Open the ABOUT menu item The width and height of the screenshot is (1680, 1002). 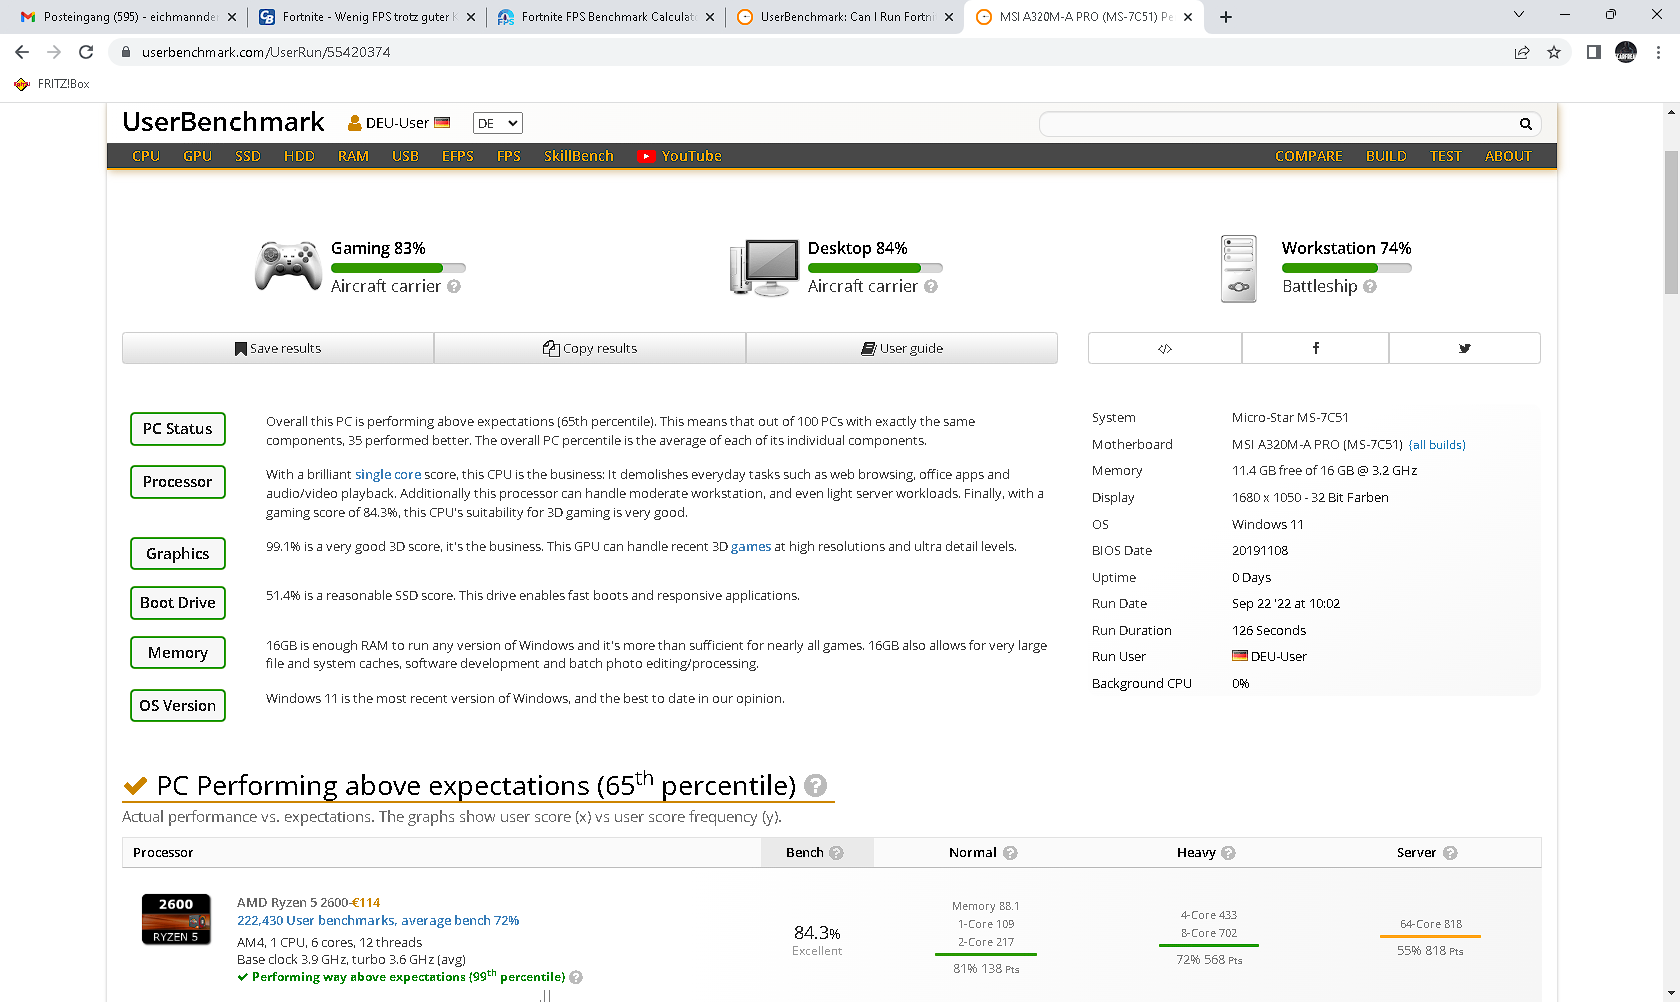[1508, 156]
